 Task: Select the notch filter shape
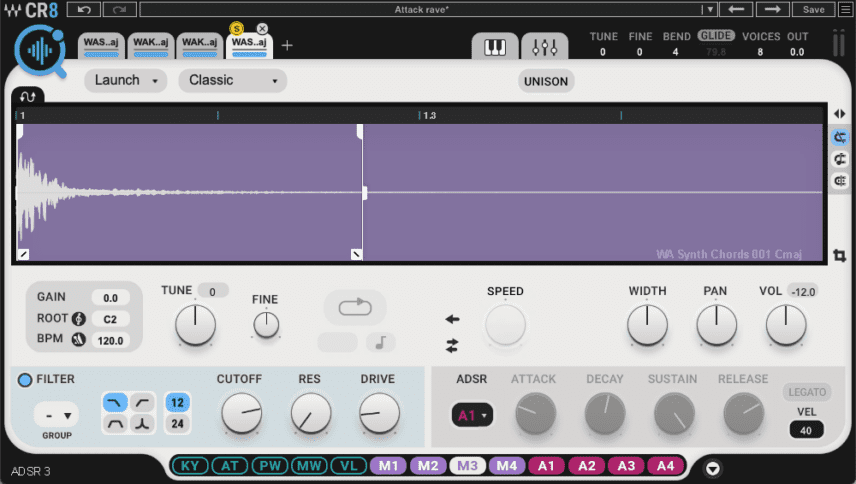142,423
